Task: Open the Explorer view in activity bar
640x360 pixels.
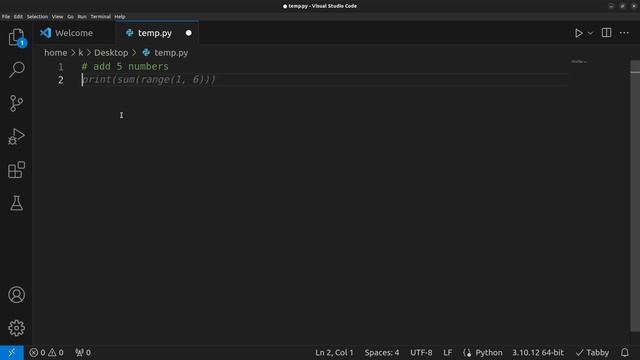Action: [16, 37]
